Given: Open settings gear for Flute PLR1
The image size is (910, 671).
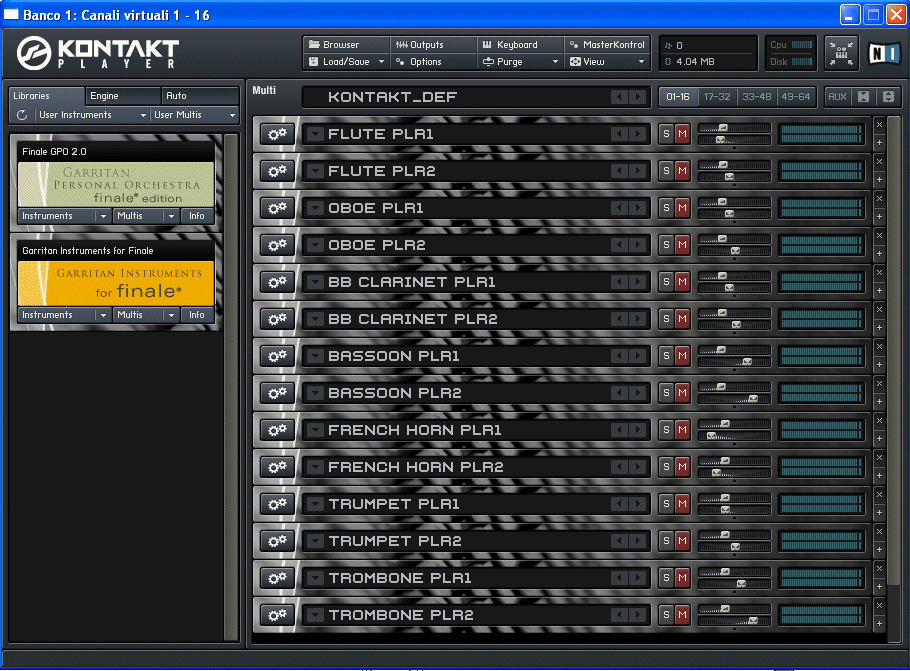Looking at the screenshot, I should 276,134.
